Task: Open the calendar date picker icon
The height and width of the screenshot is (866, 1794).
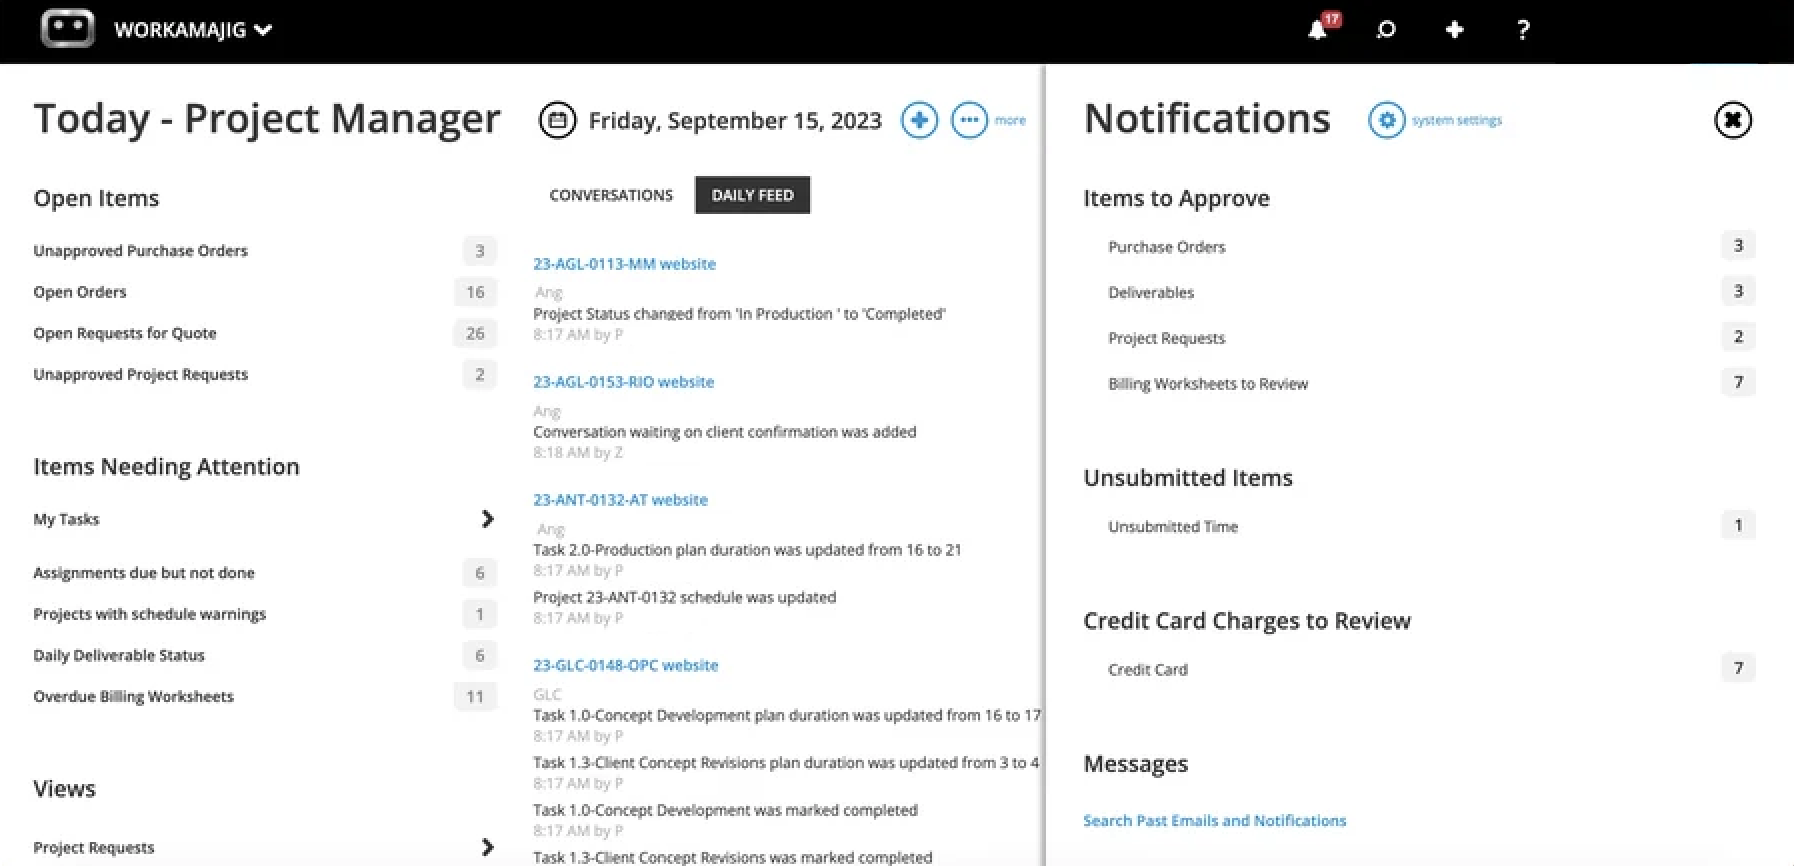Action: [557, 121]
